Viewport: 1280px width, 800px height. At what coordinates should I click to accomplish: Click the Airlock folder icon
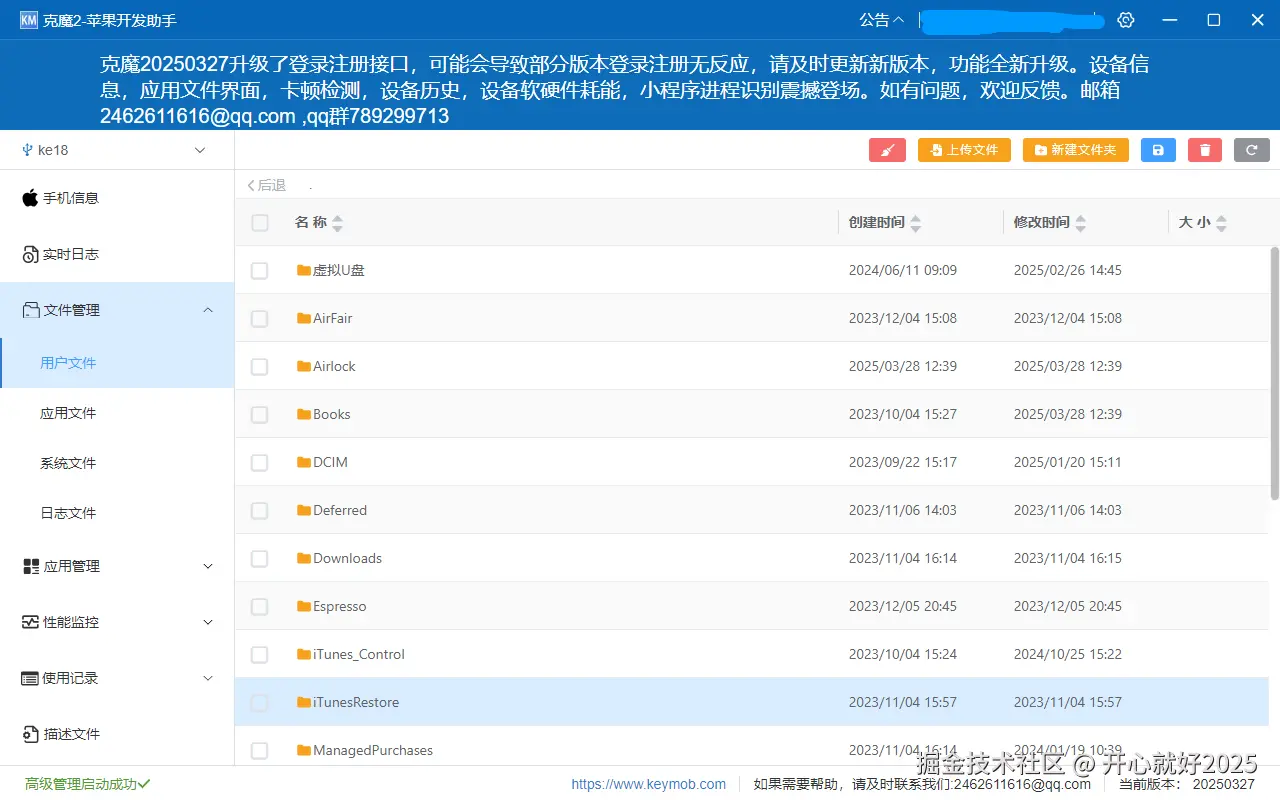click(x=304, y=366)
